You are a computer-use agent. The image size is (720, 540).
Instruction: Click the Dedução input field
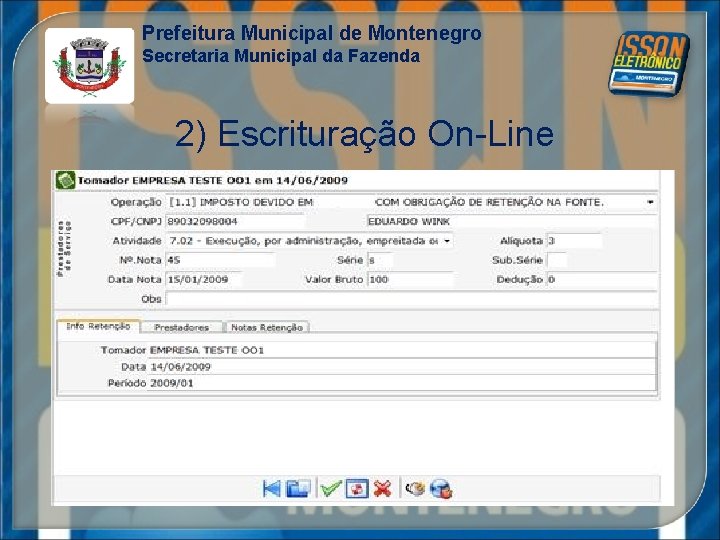(x=602, y=280)
